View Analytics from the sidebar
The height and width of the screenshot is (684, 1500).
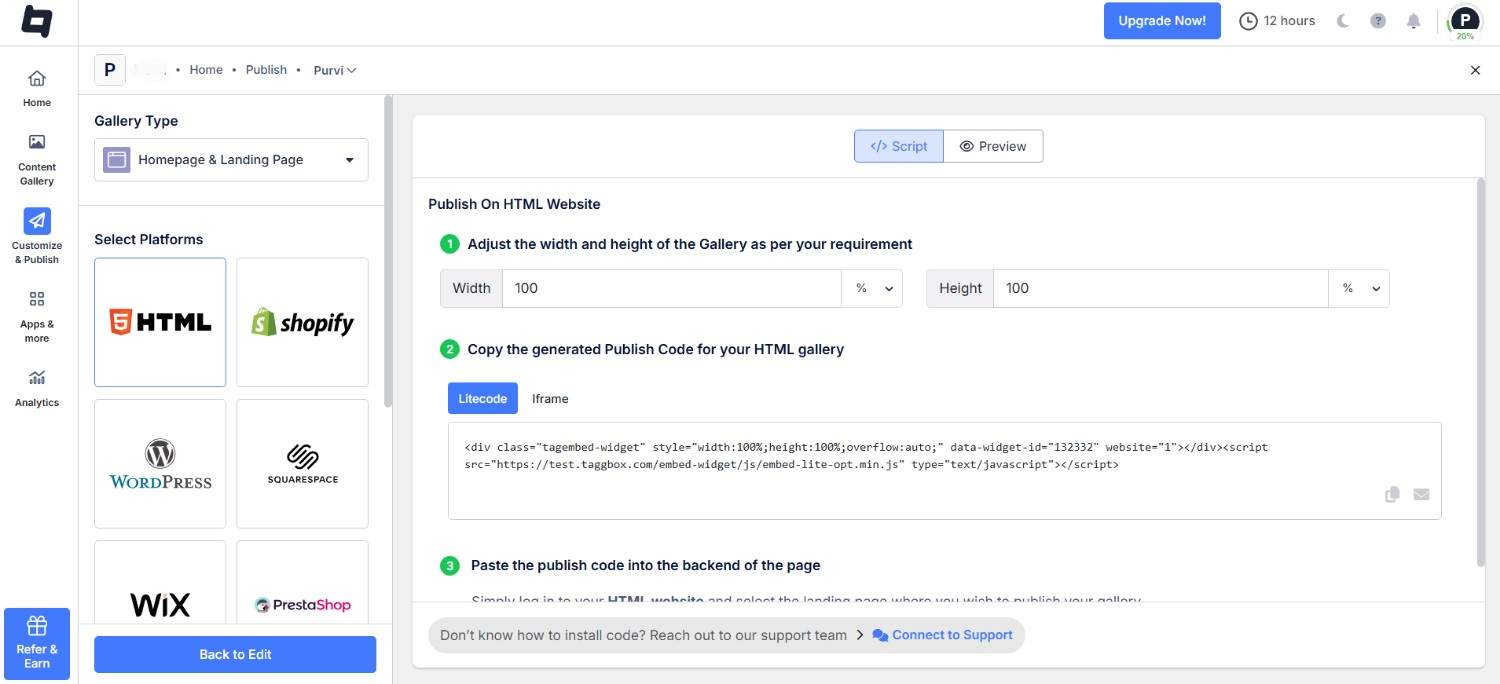36,388
